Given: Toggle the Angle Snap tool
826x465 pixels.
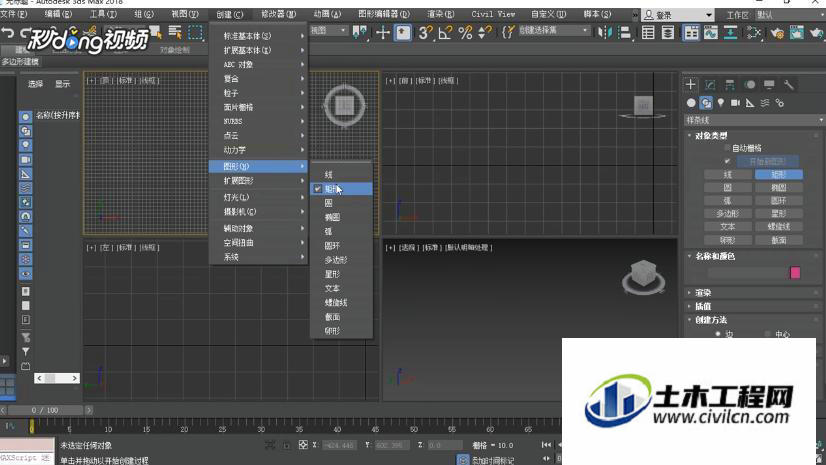Looking at the screenshot, I should tap(445, 33).
